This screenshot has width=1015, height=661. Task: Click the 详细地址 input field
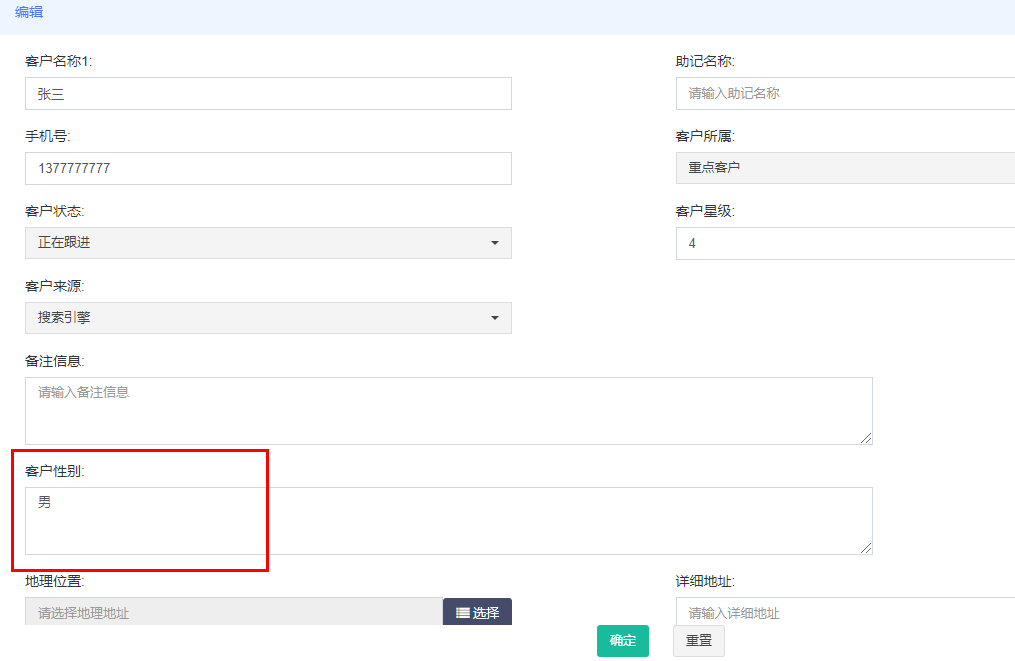click(x=845, y=612)
